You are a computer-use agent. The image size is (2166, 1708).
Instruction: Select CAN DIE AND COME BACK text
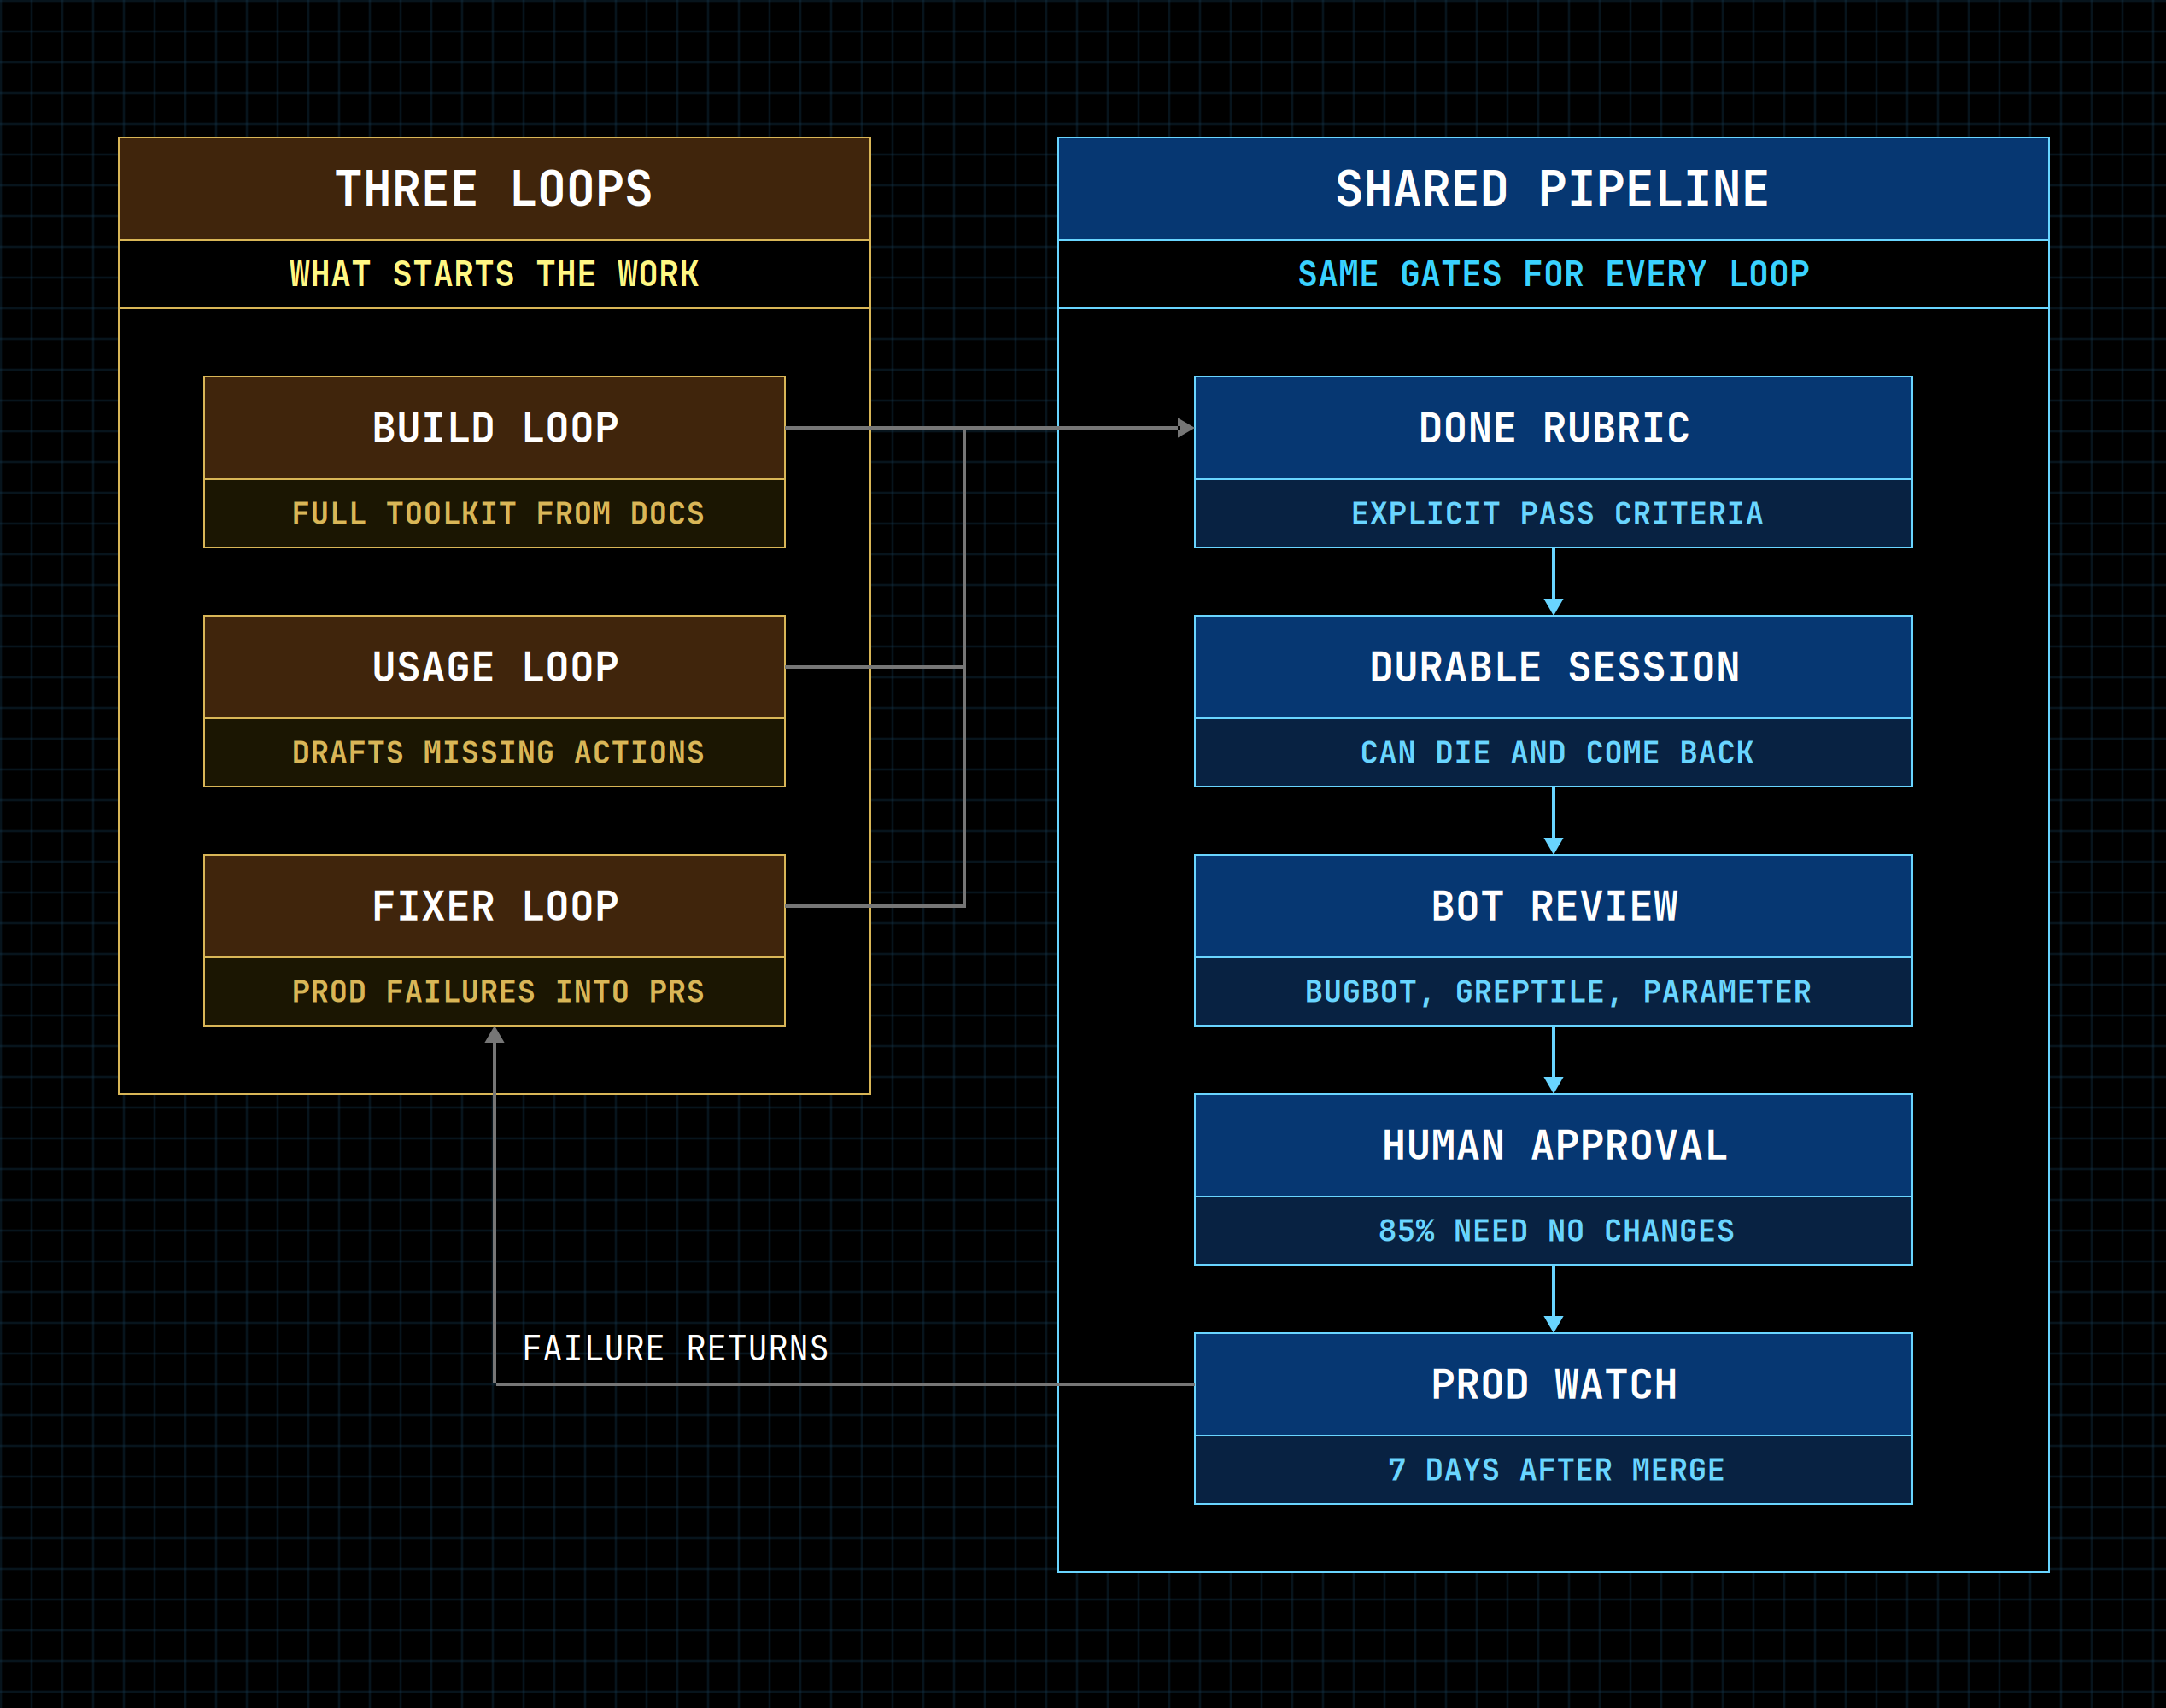(1557, 753)
